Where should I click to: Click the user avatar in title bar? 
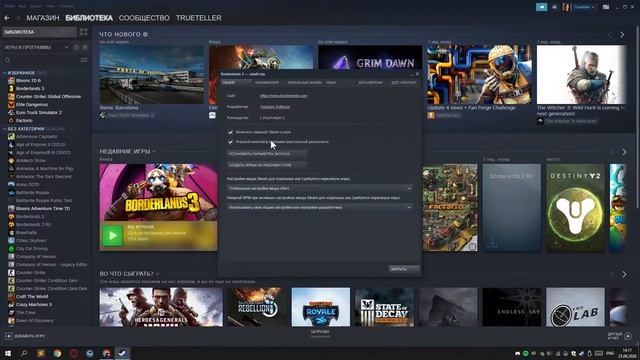pos(566,7)
